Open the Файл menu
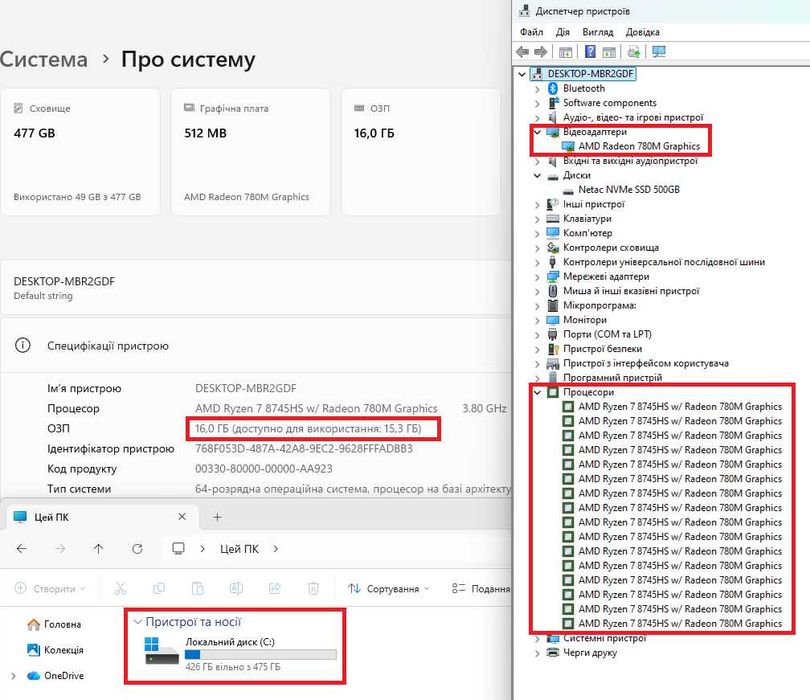 [x=531, y=32]
